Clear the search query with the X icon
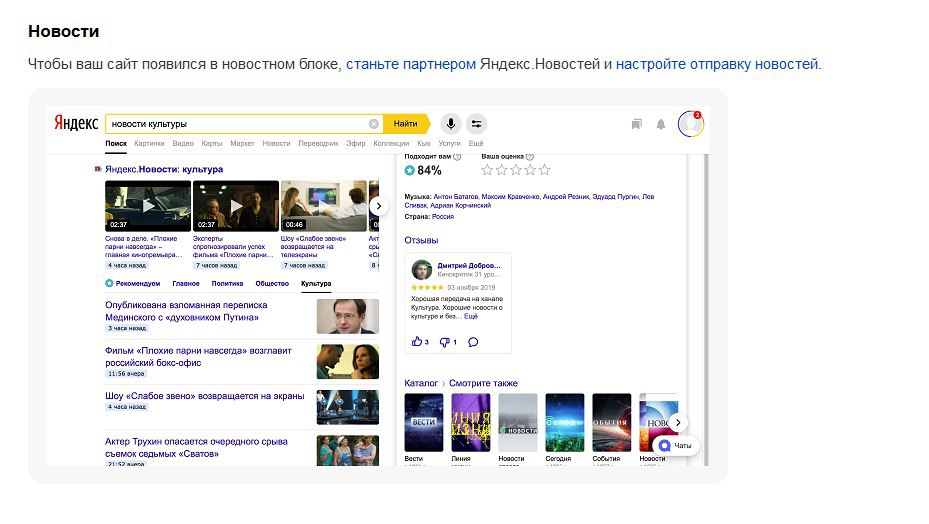 point(374,124)
